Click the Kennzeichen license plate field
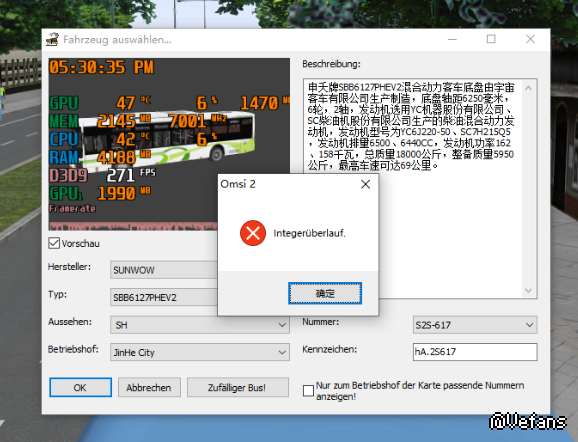This screenshot has height=442, width=578. point(475,352)
